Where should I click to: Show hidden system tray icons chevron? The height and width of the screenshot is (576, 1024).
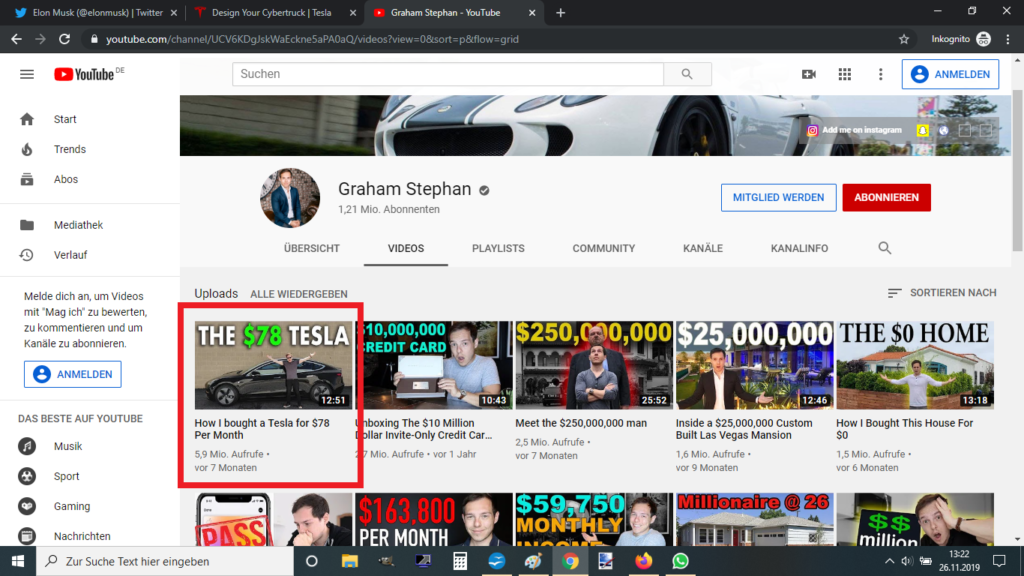tap(889, 561)
